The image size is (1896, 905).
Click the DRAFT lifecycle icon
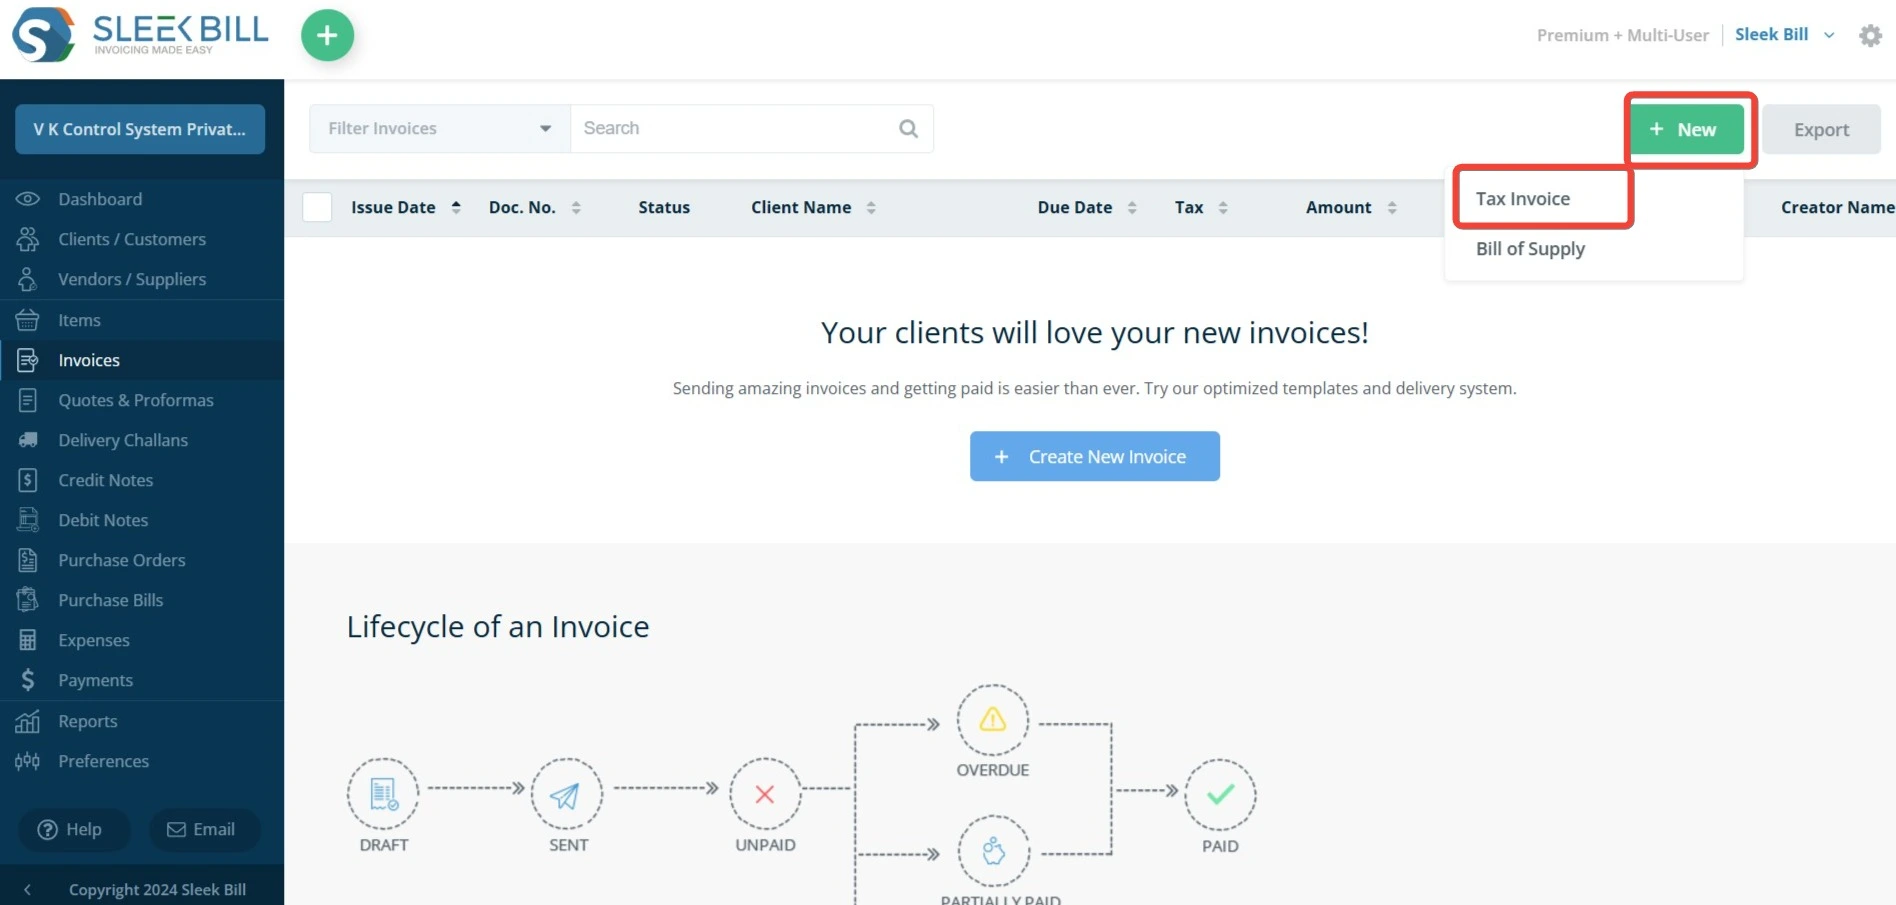(384, 794)
